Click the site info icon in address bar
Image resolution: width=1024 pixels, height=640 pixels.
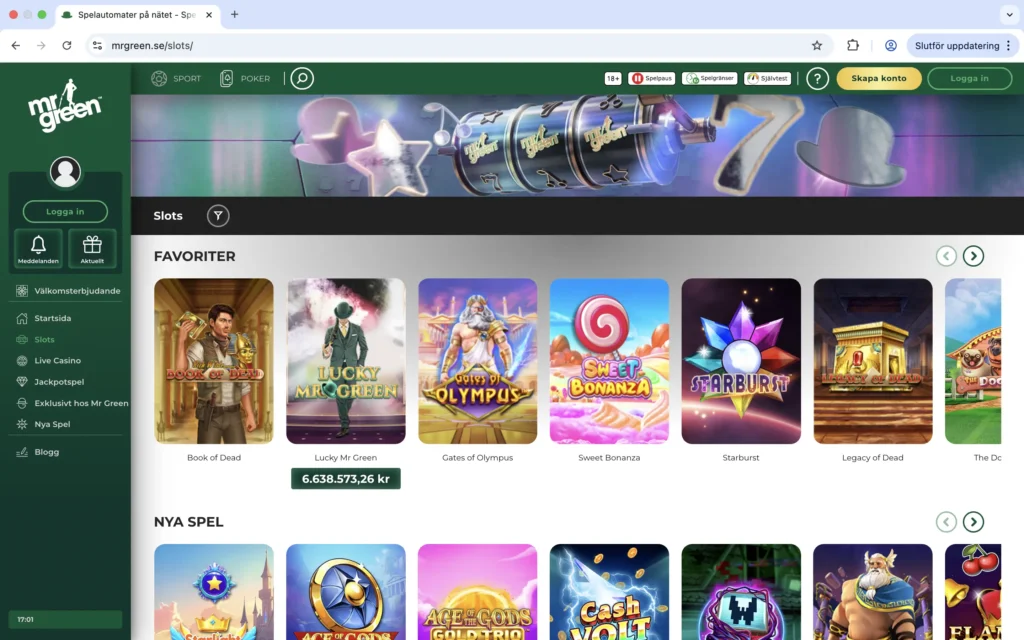point(97,46)
